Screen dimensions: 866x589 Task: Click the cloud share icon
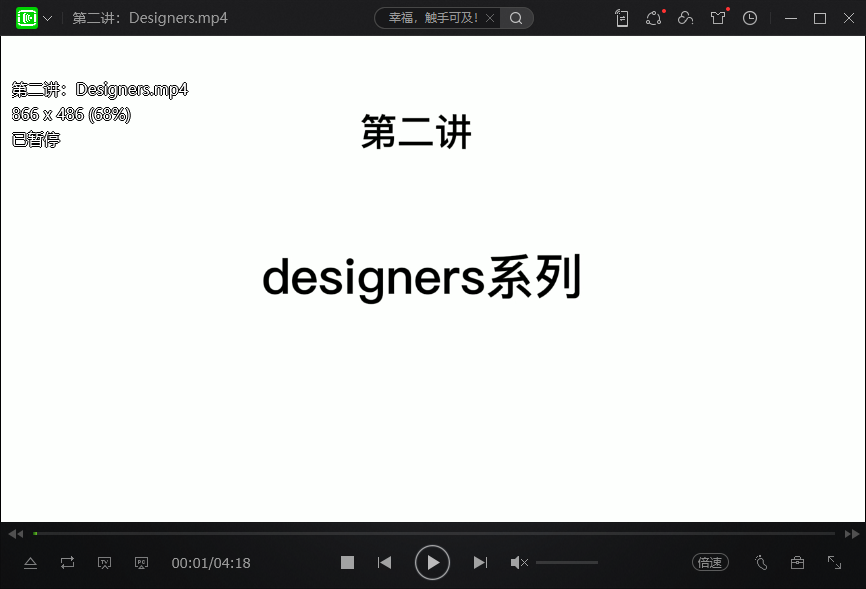point(685,18)
